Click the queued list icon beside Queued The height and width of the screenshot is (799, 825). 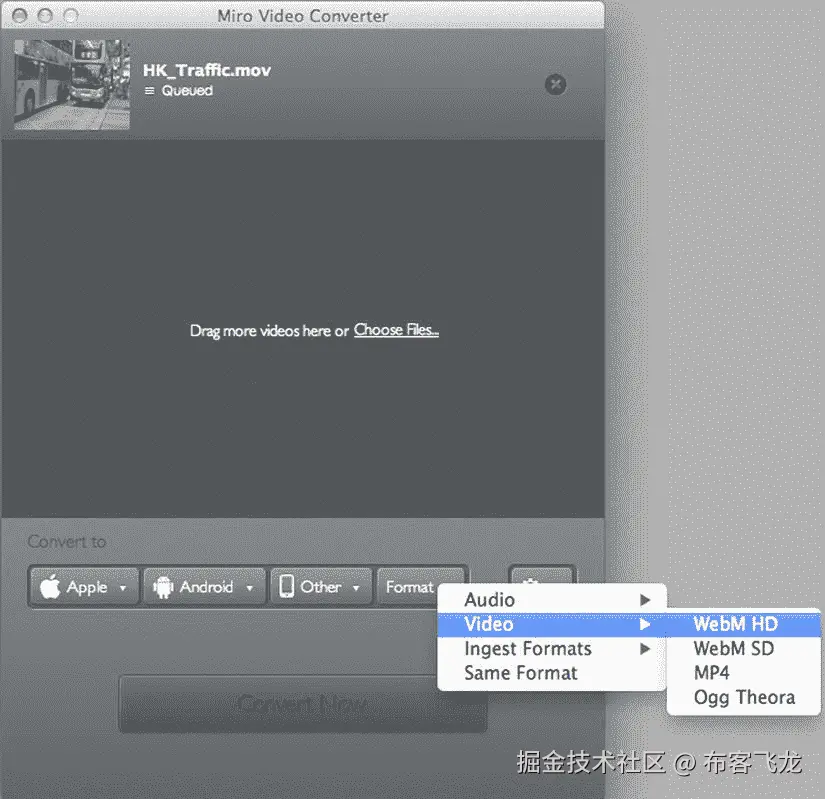pyautogui.click(x=149, y=90)
